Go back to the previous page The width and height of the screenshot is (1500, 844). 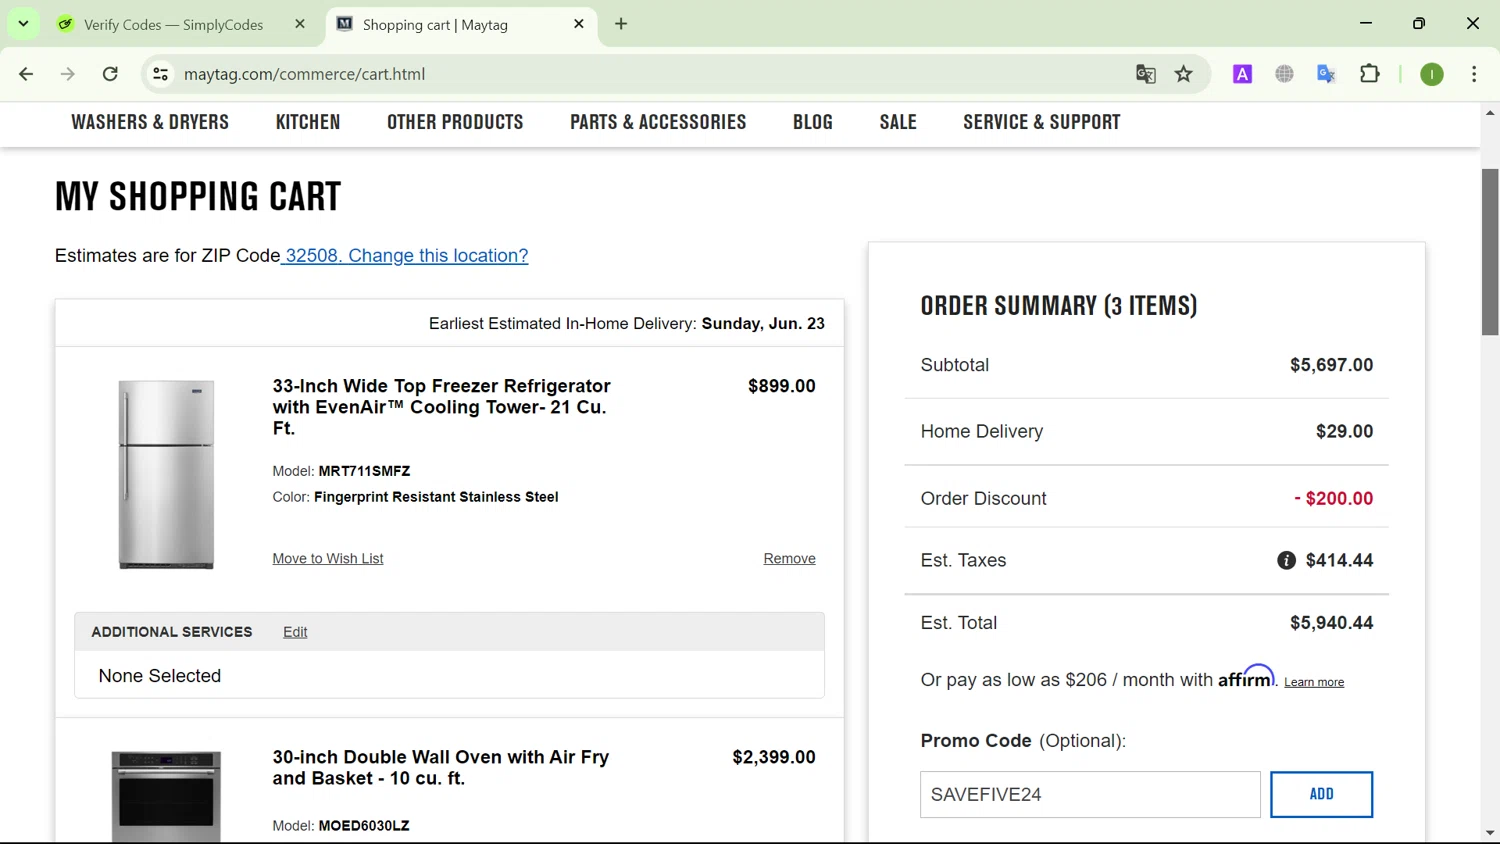click(27, 74)
